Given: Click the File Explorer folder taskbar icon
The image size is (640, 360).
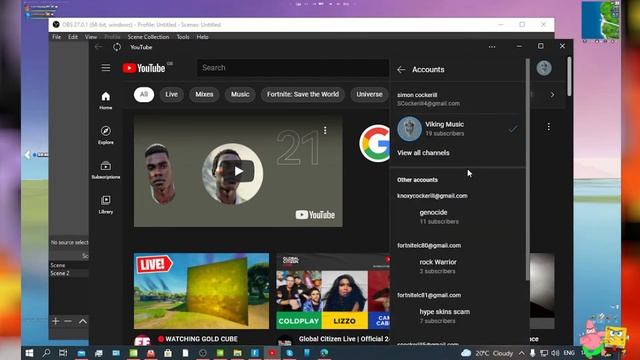Looking at the screenshot, I should click(x=238, y=353).
